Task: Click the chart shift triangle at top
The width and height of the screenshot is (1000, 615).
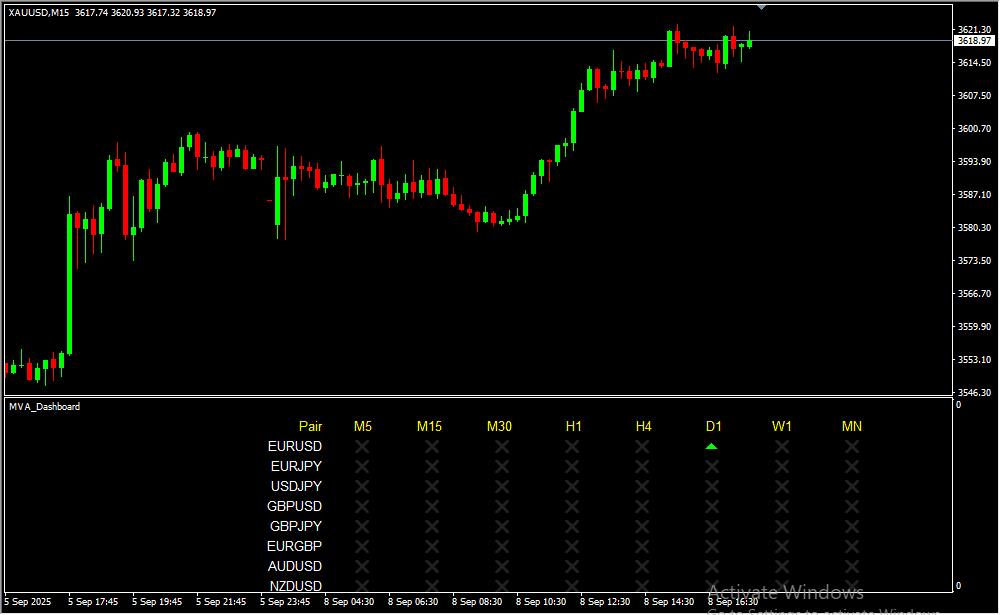Action: click(762, 6)
